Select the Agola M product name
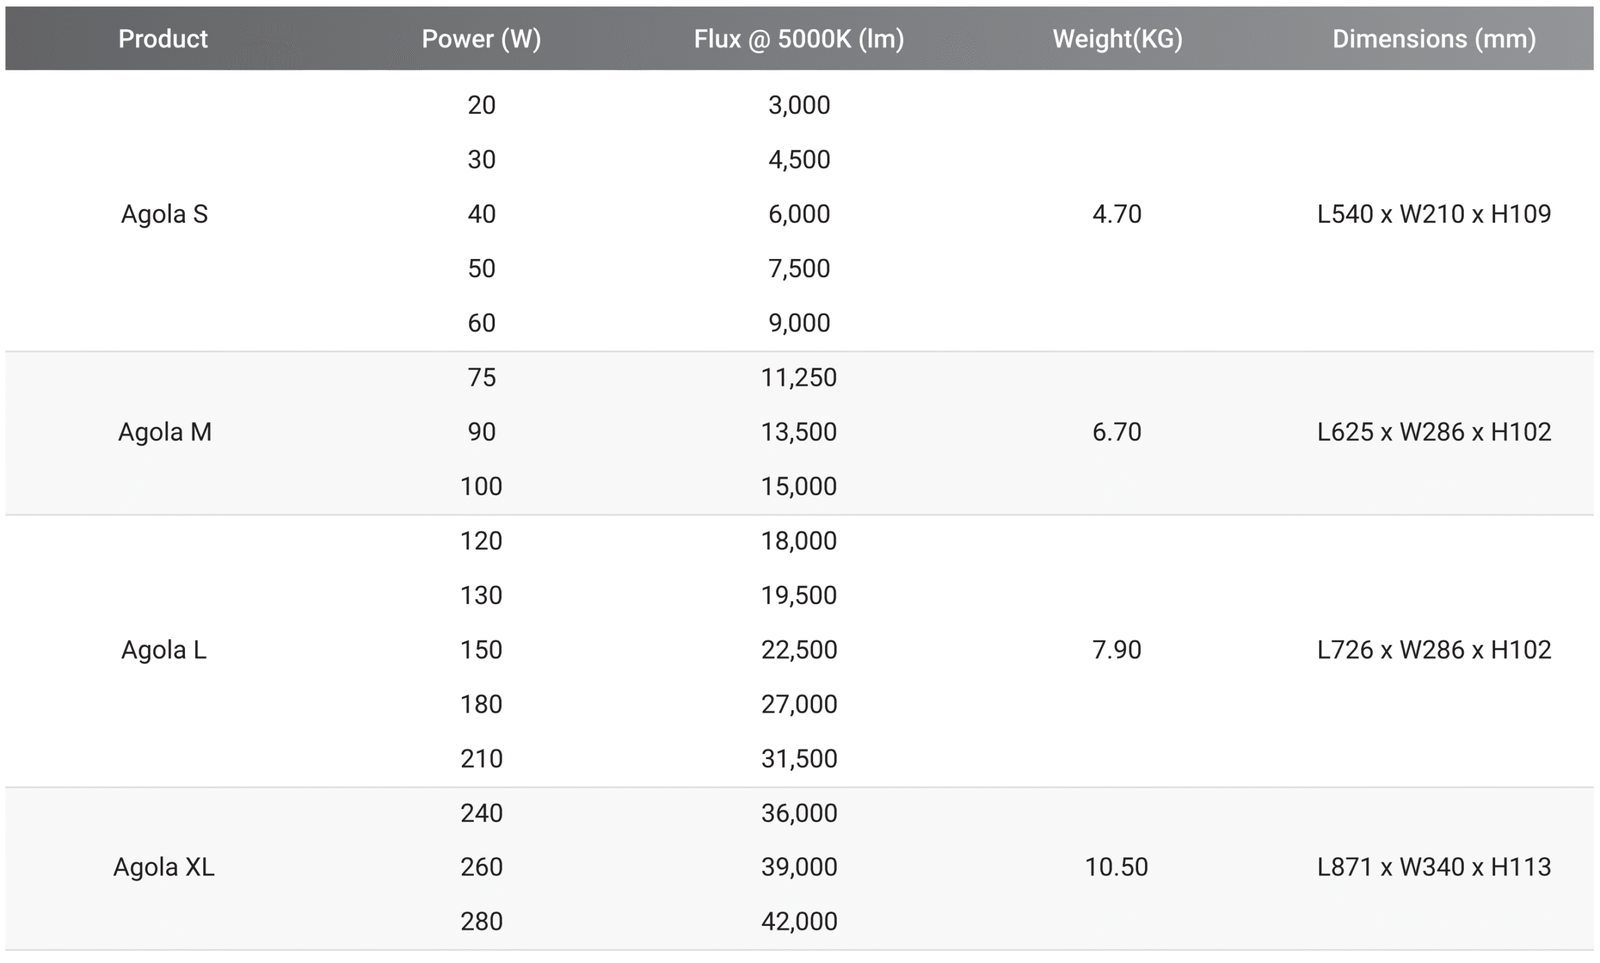1600x963 pixels. pos(164,432)
